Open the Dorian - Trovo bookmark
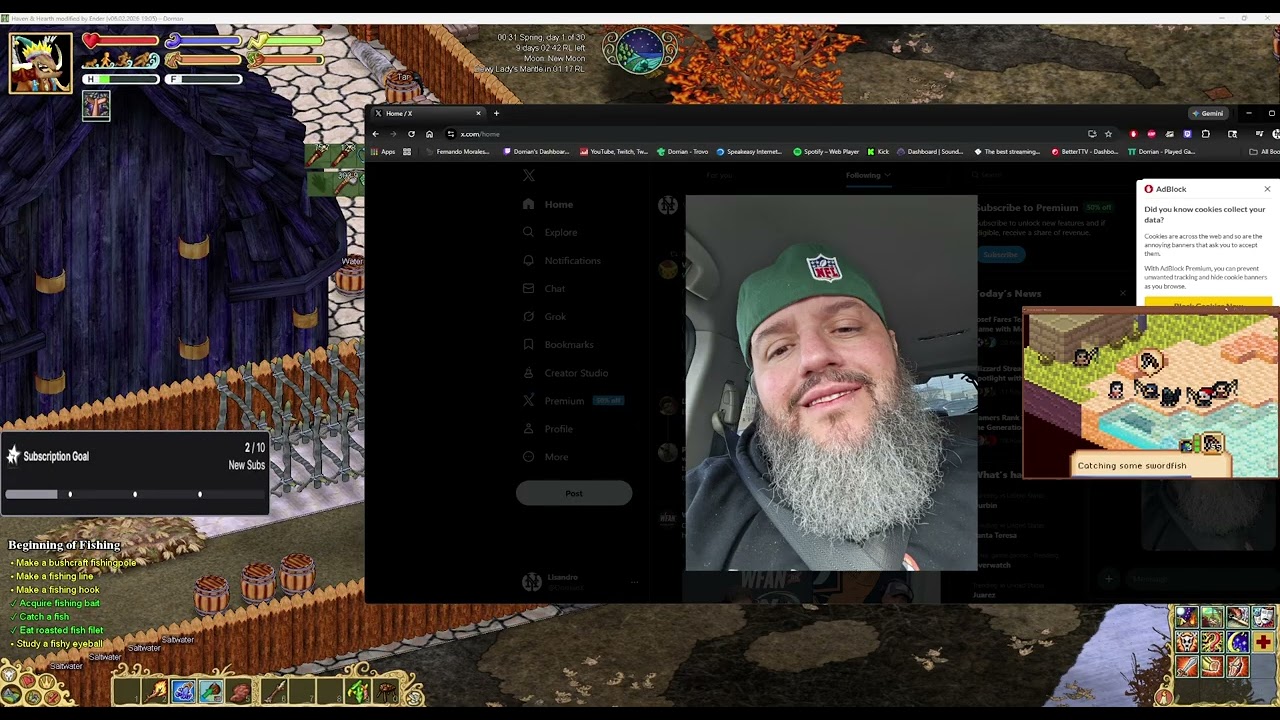 pyautogui.click(x=683, y=152)
